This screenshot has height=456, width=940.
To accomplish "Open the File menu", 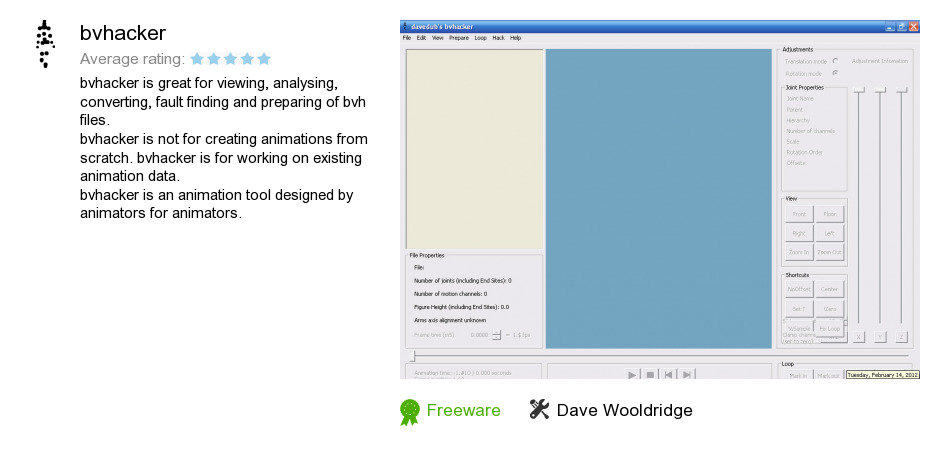I will (x=406, y=38).
